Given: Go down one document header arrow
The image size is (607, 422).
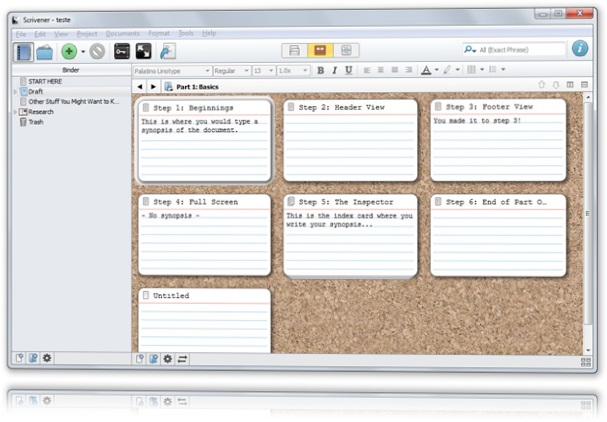Looking at the screenshot, I should 556,85.
